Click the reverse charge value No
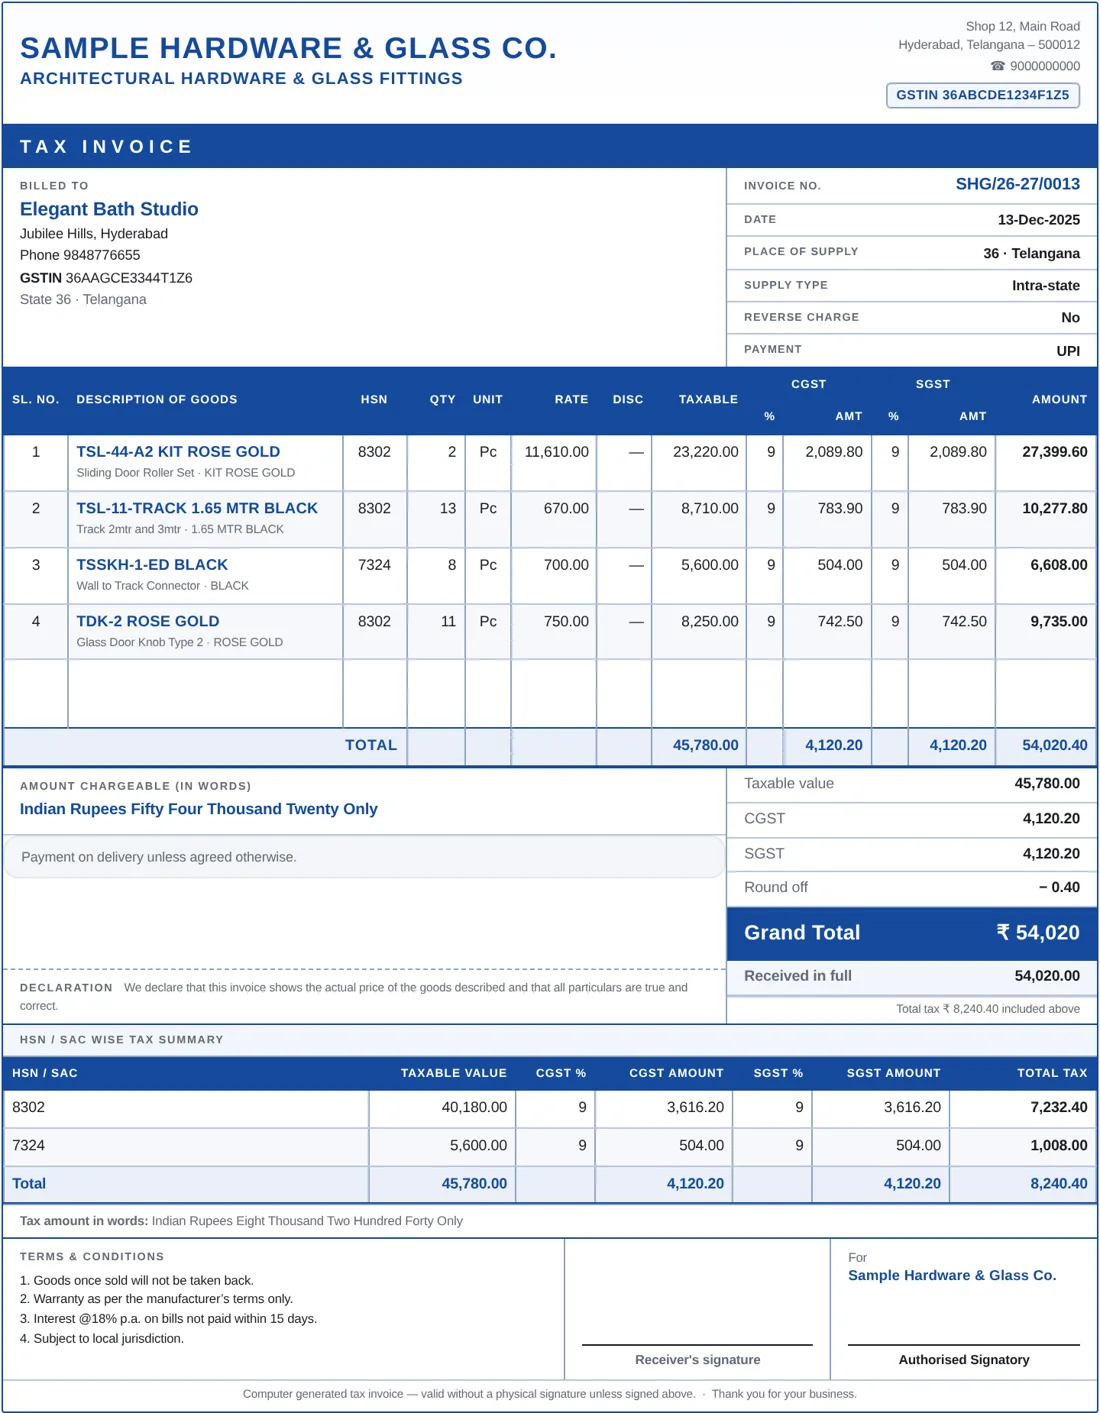This screenshot has height=1413, width=1100. tap(1070, 317)
